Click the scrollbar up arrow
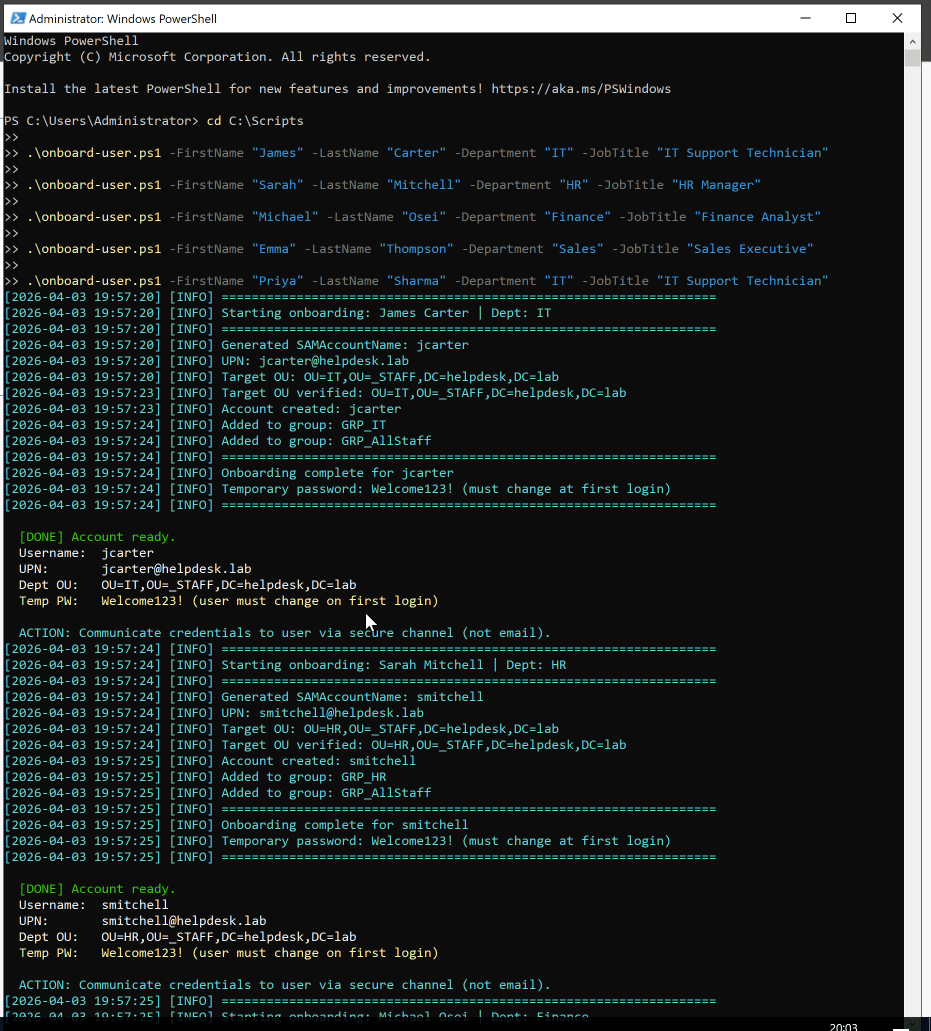 pos(911,41)
